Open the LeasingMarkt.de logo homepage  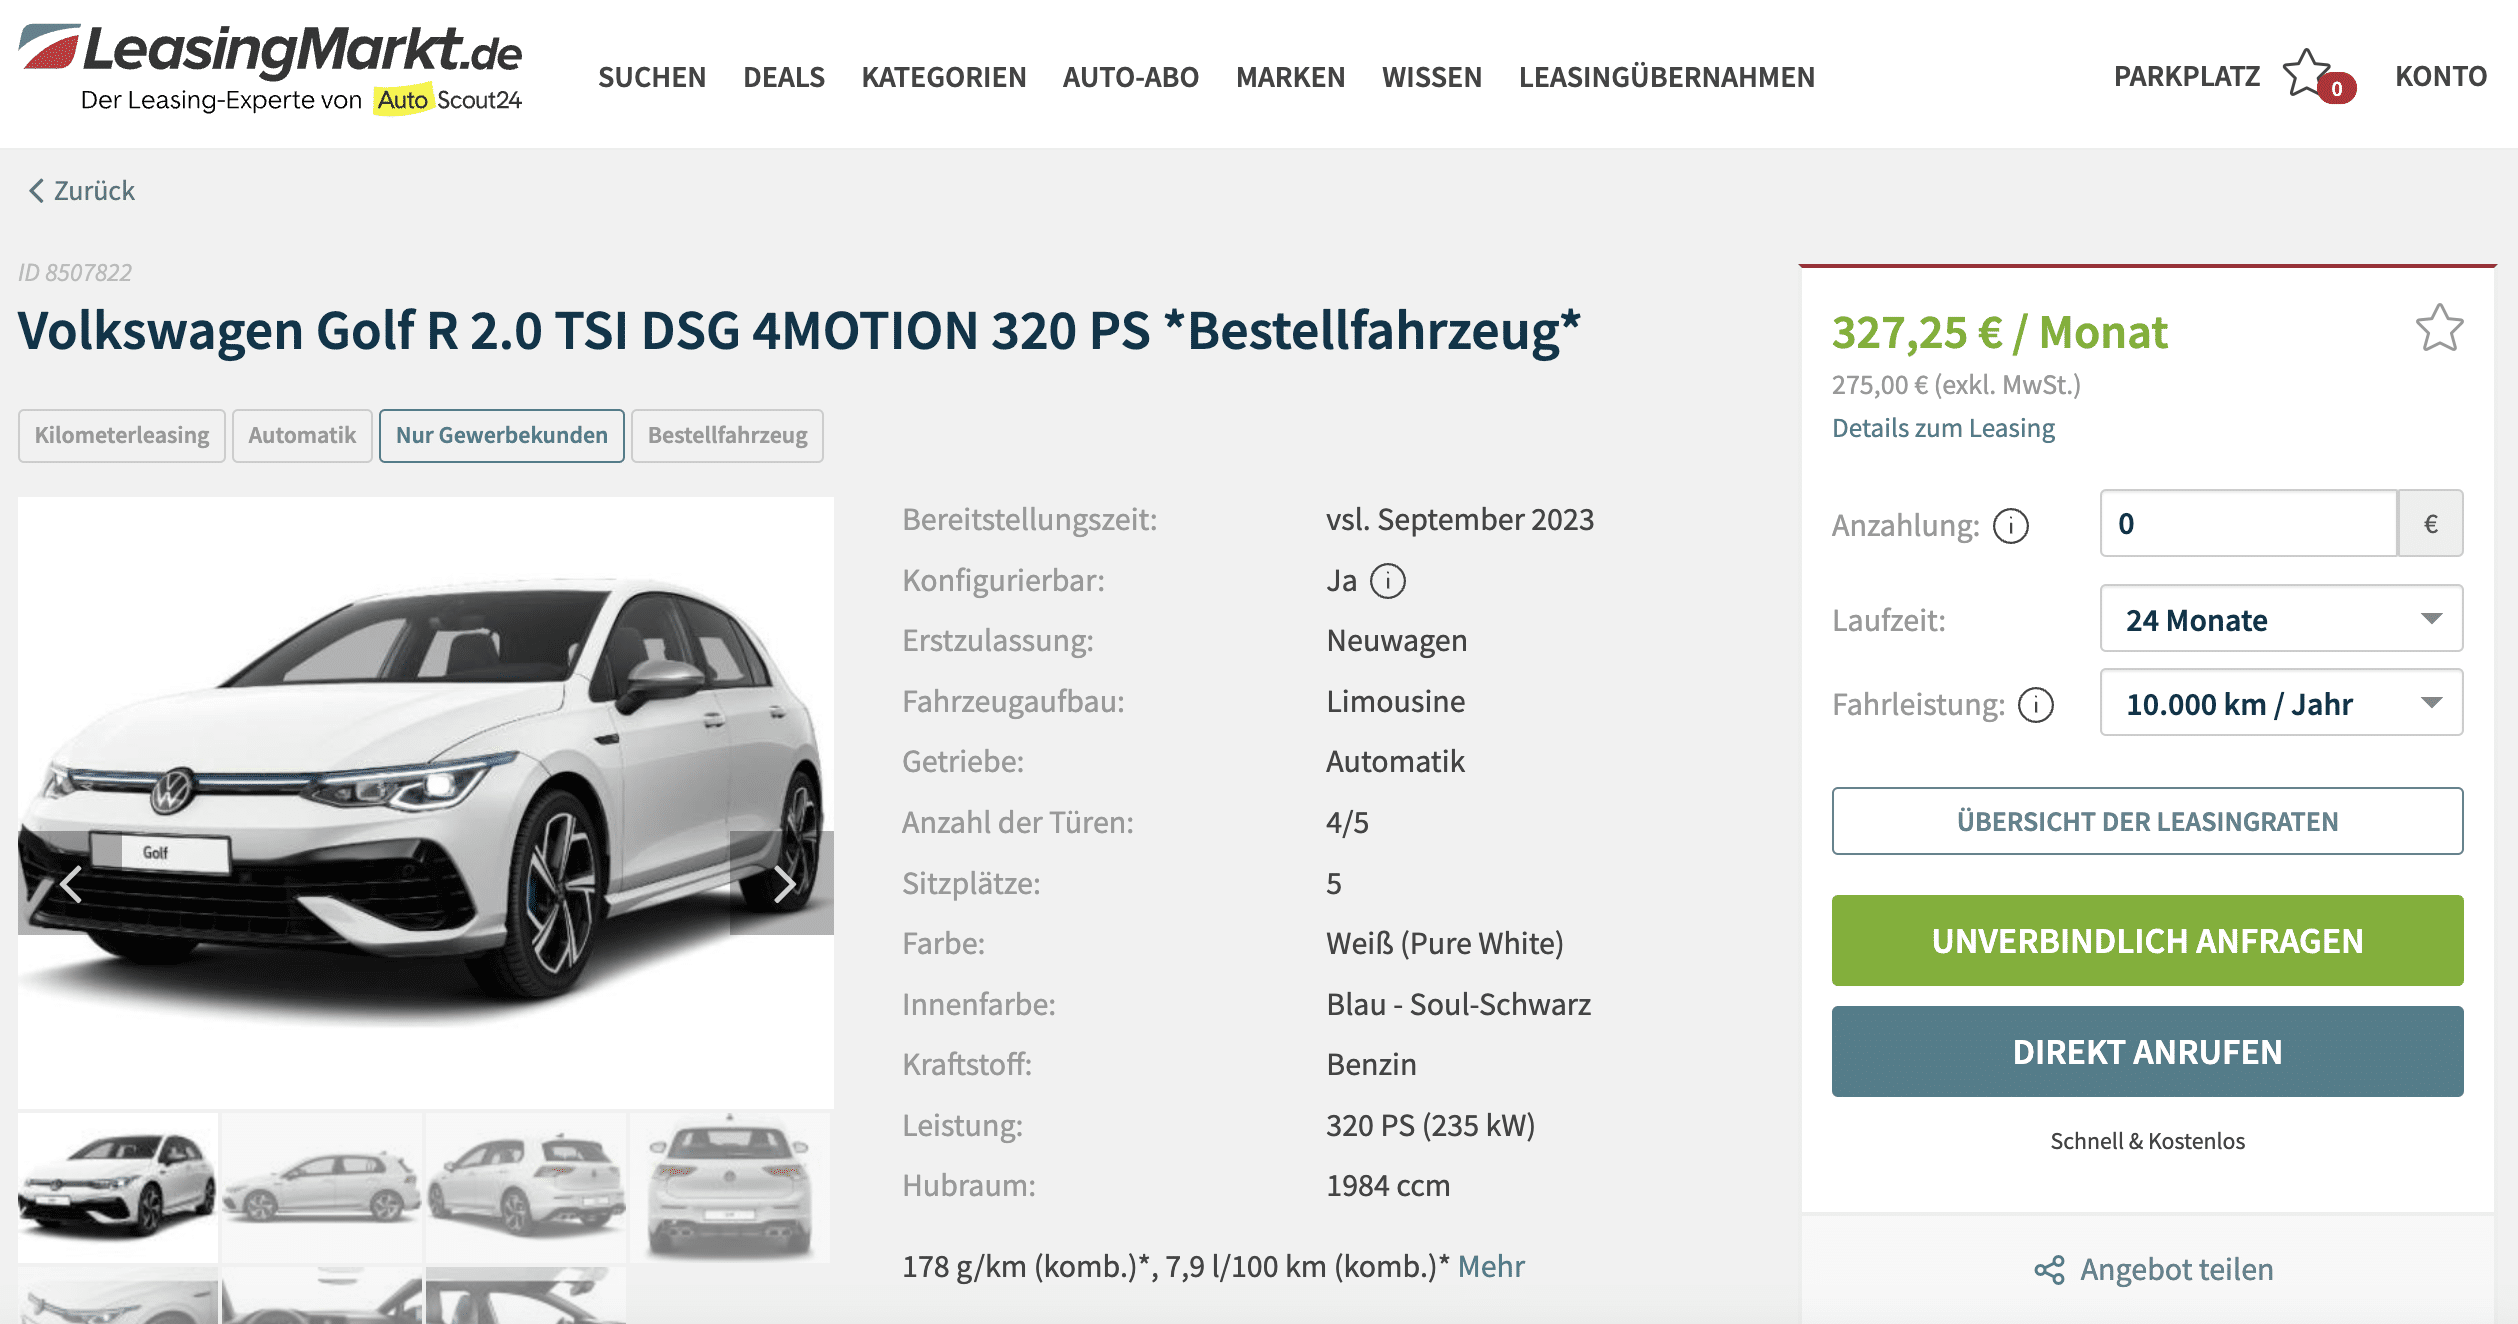point(270,68)
